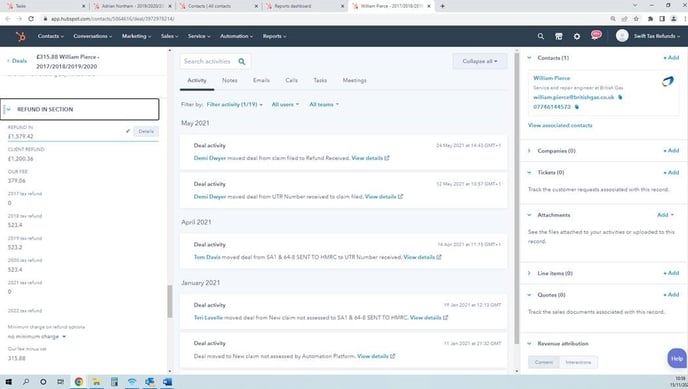Open browser extensions puzzle icon
The image size is (688, 389).
pyautogui.click(x=650, y=19)
